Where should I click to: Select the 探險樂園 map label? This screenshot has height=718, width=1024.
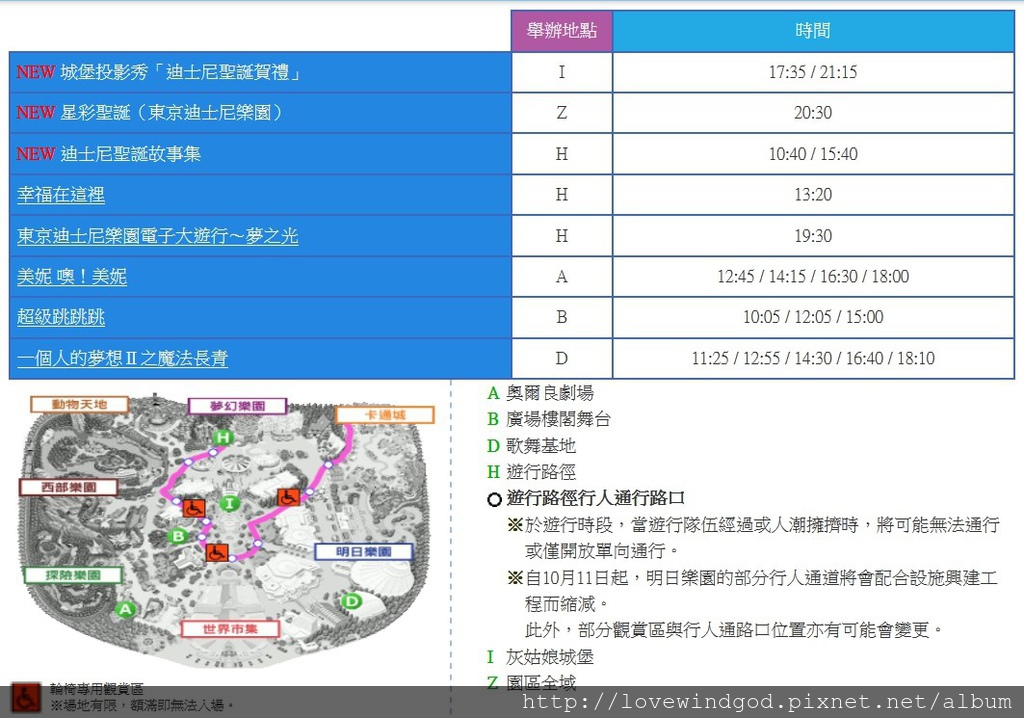[x=73, y=575]
